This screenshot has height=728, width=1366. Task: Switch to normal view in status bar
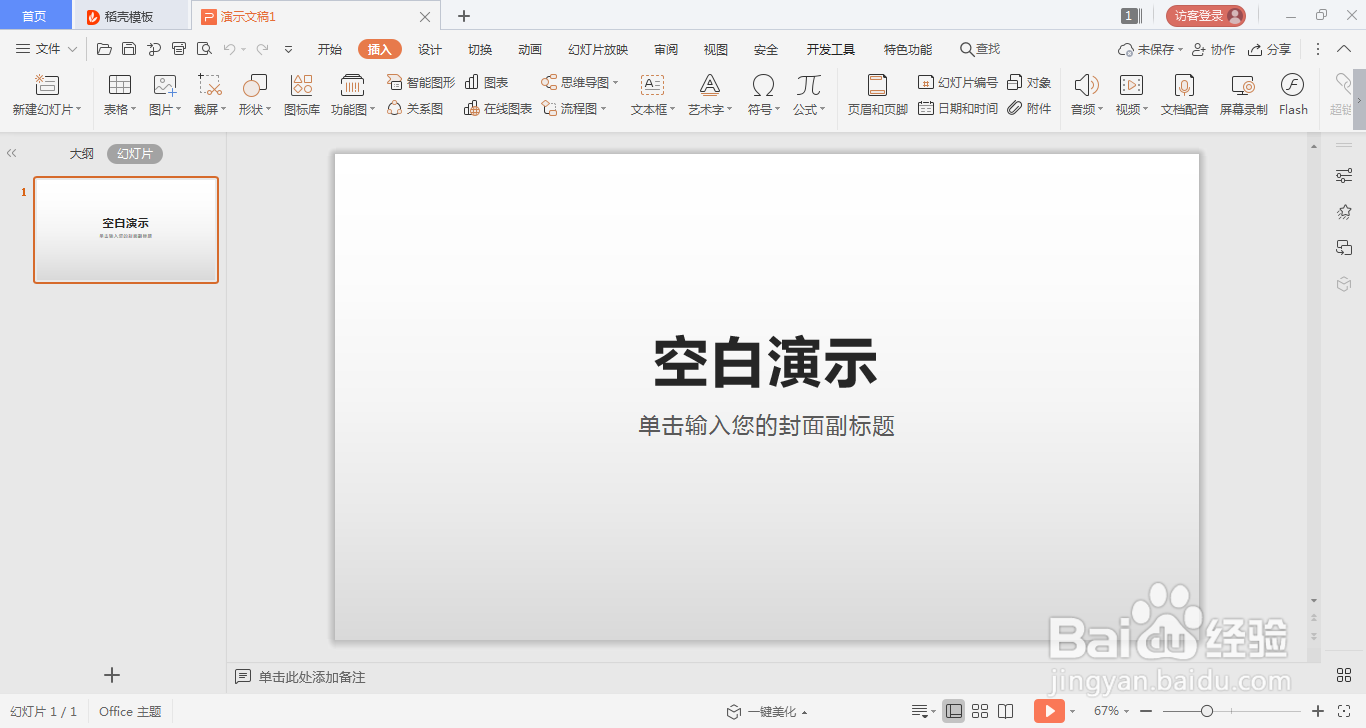coord(954,711)
